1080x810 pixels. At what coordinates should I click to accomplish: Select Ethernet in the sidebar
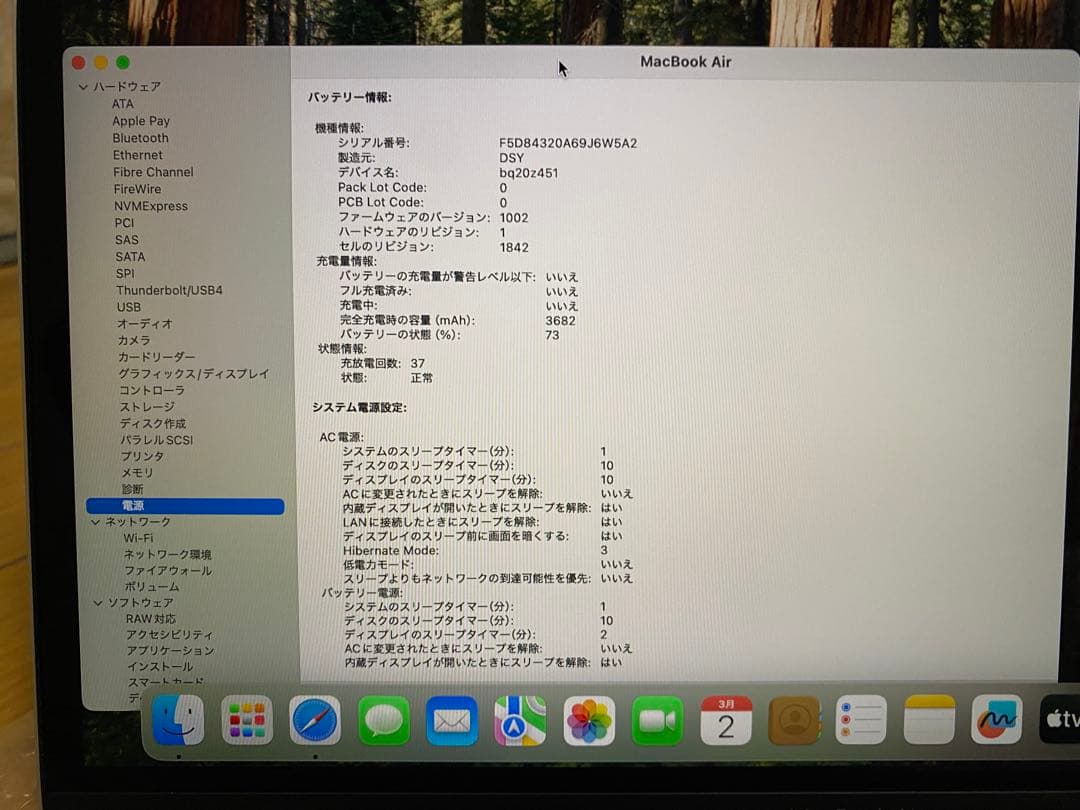[x=138, y=155]
